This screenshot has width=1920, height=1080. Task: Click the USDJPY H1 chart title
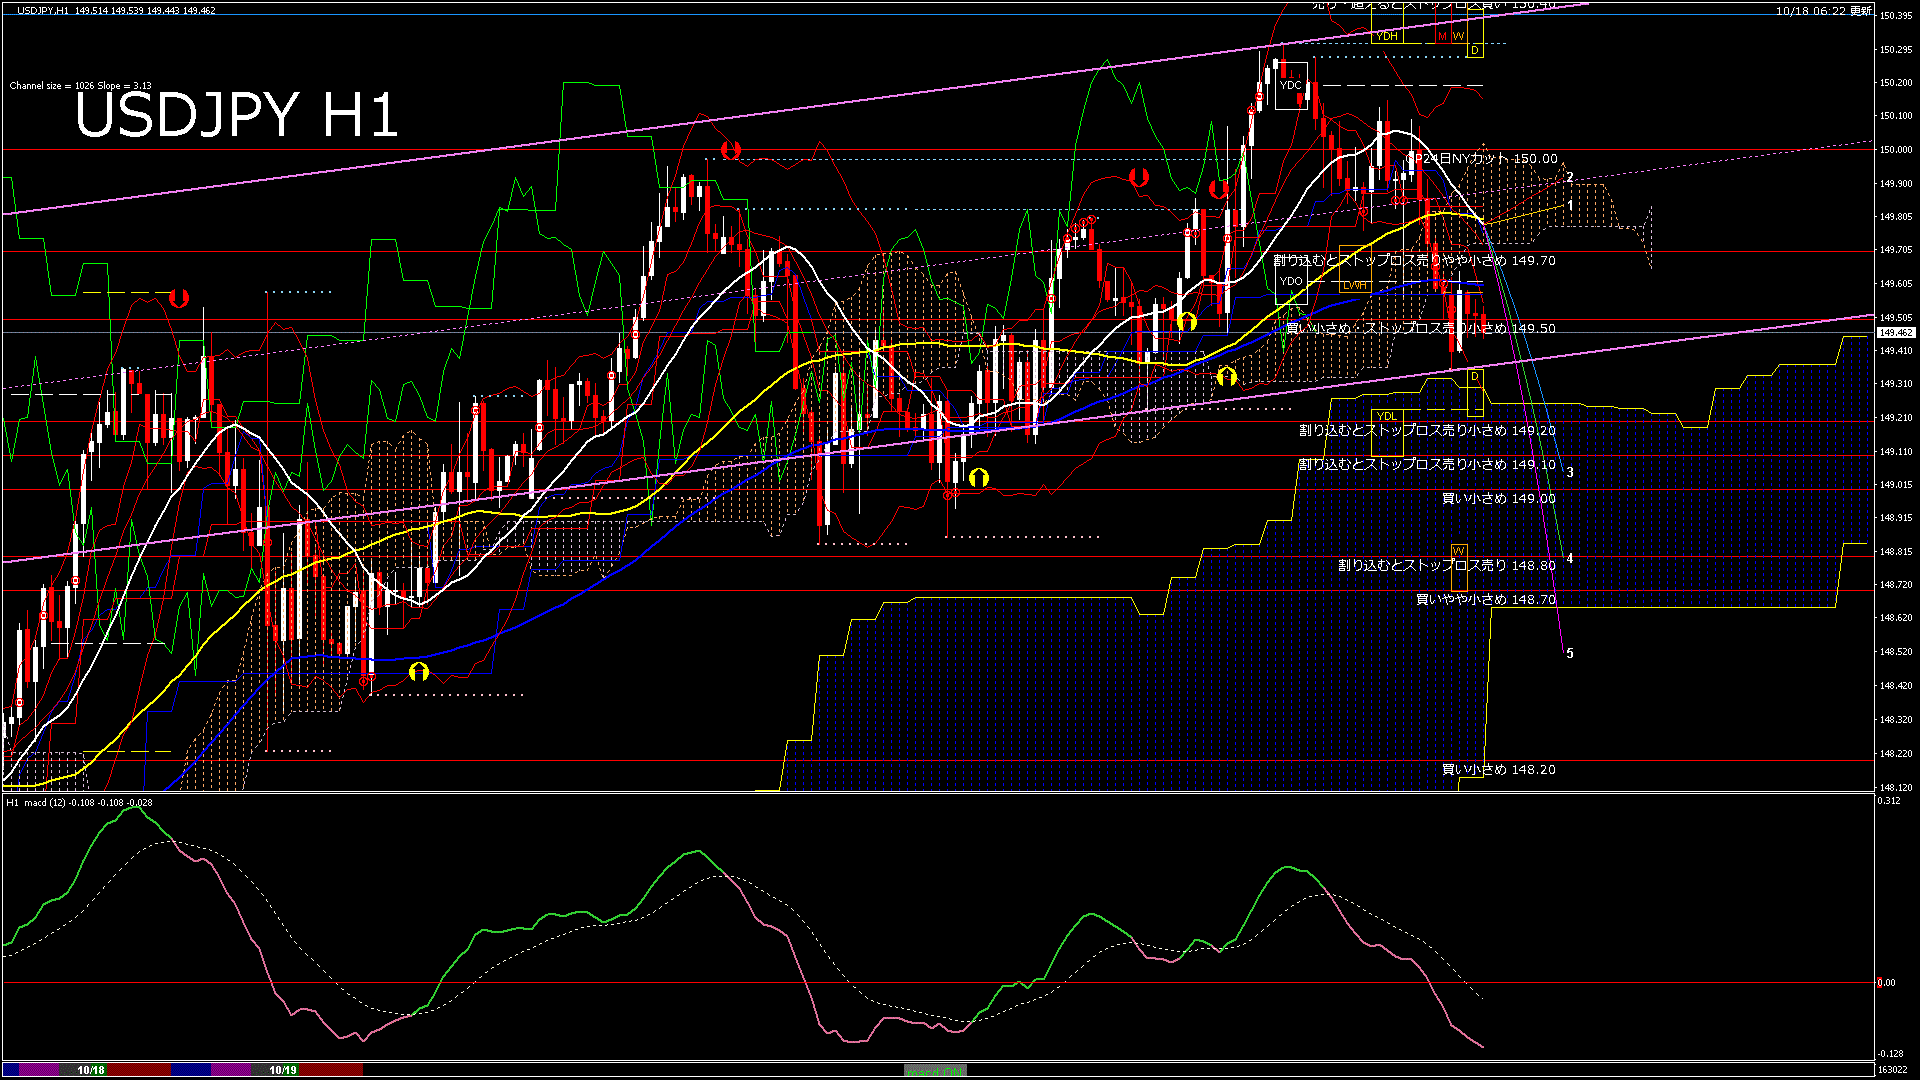point(237,115)
